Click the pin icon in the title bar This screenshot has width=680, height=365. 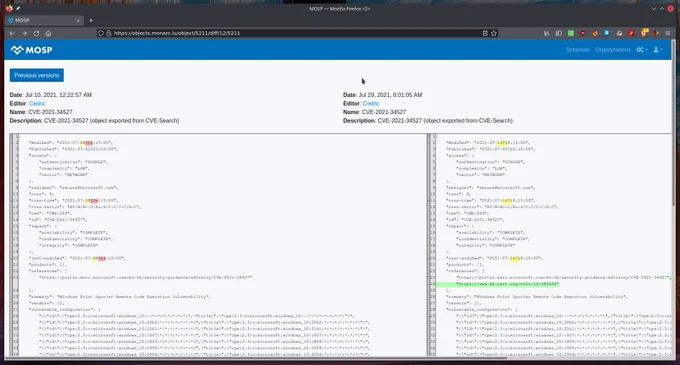click(18, 8)
